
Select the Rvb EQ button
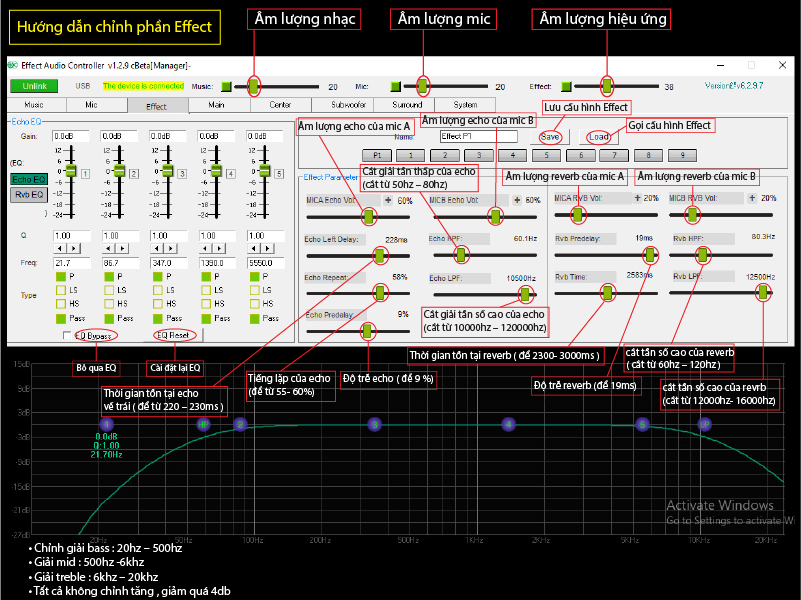coord(29,195)
